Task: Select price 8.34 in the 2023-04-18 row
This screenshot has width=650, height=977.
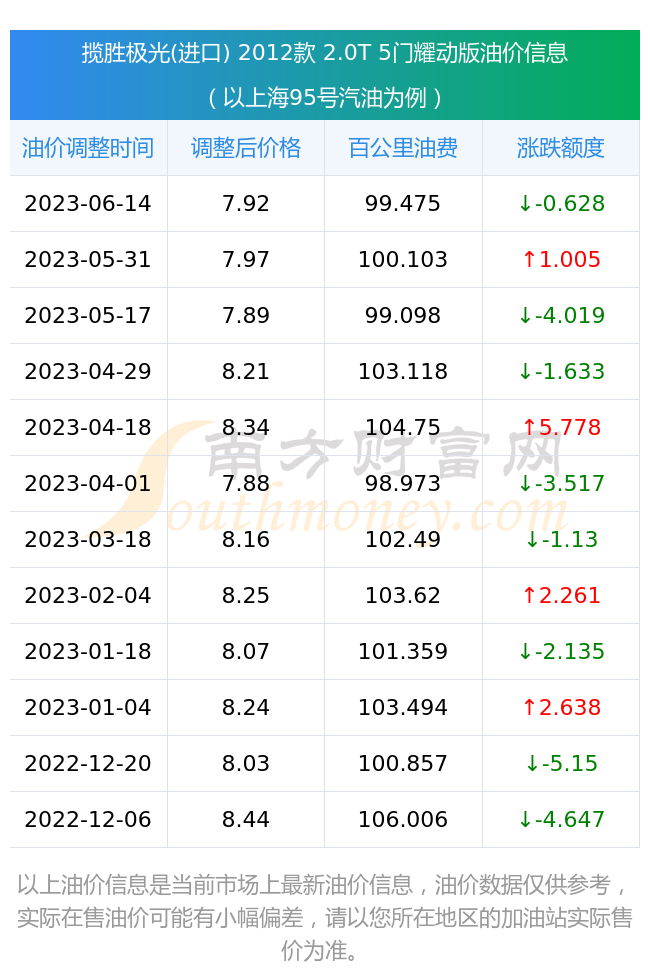Action: click(x=246, y=428)
